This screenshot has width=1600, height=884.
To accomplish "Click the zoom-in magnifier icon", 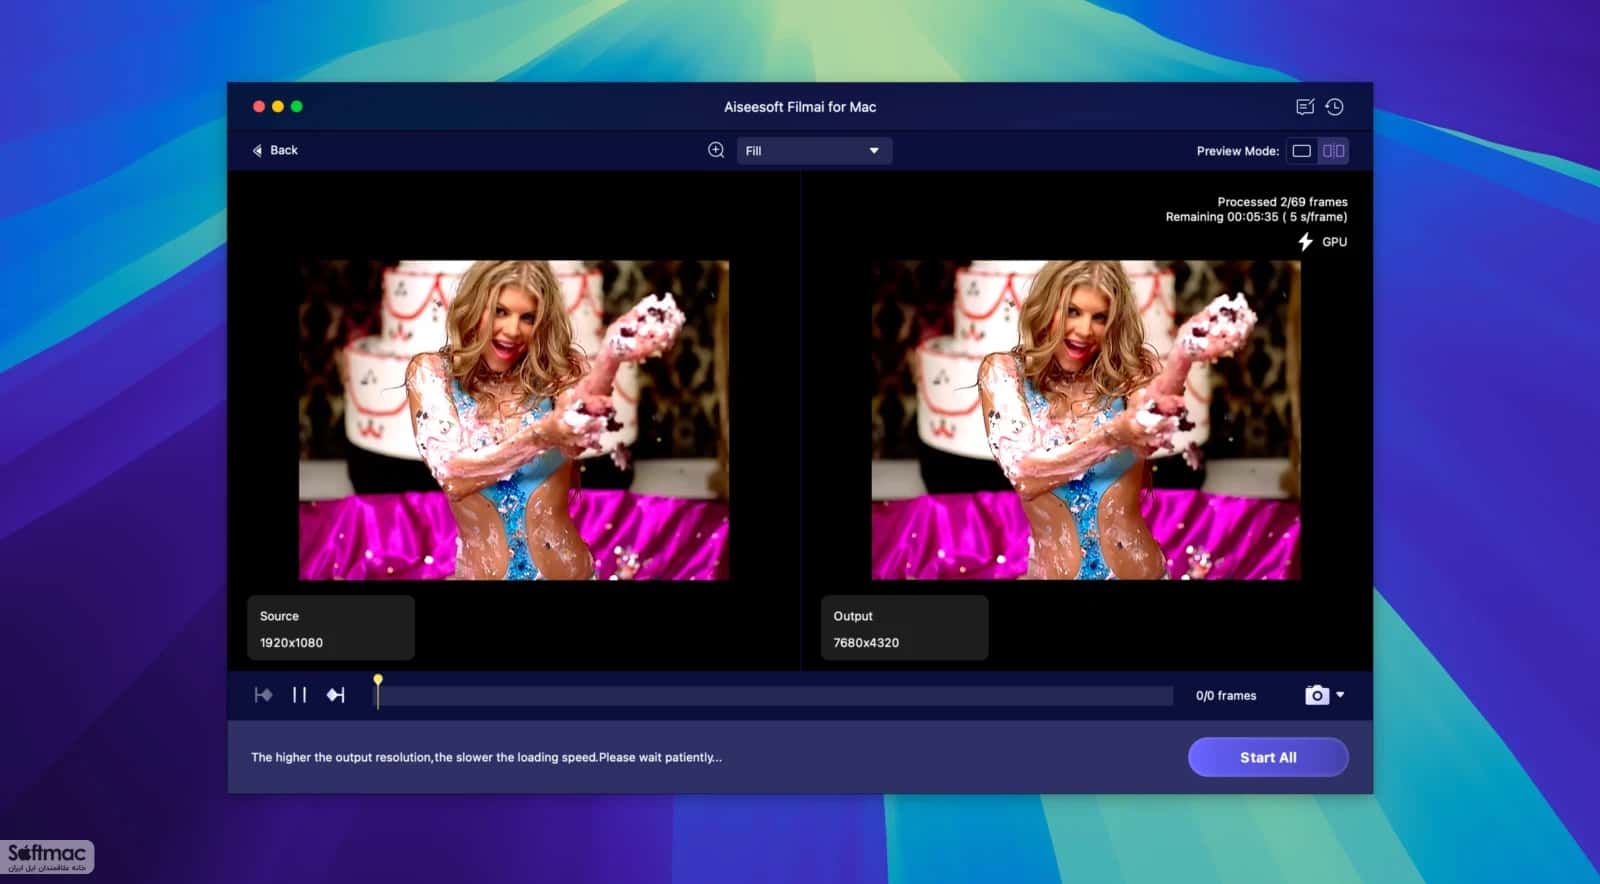I will coord(716,150).
